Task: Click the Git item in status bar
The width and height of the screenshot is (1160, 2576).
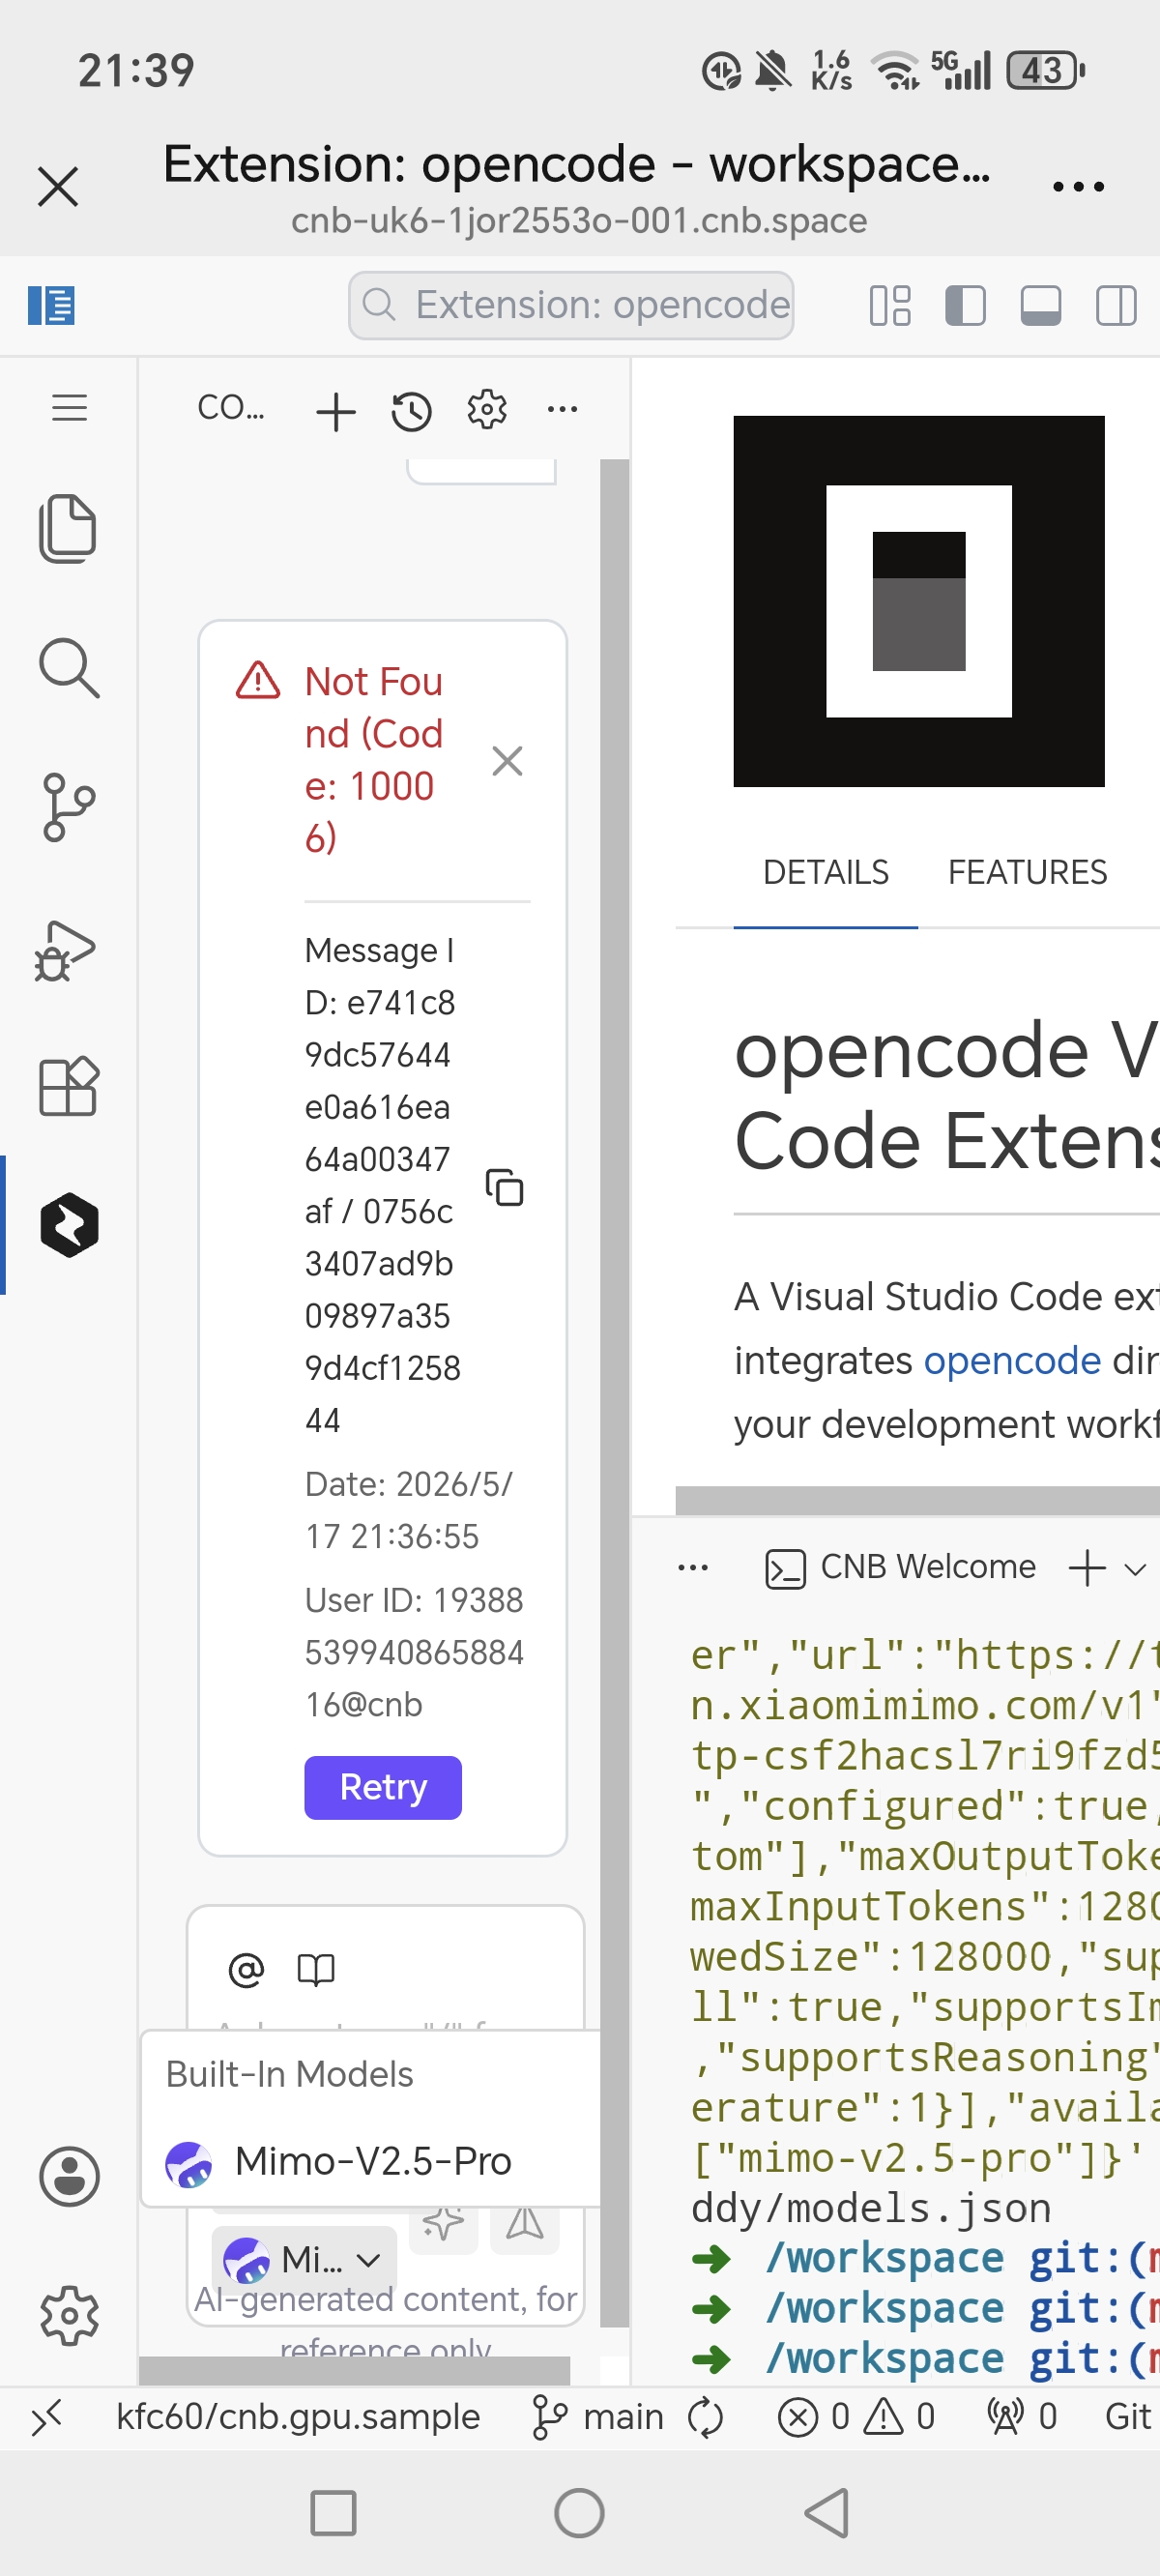Action: coord(1129,2417)
